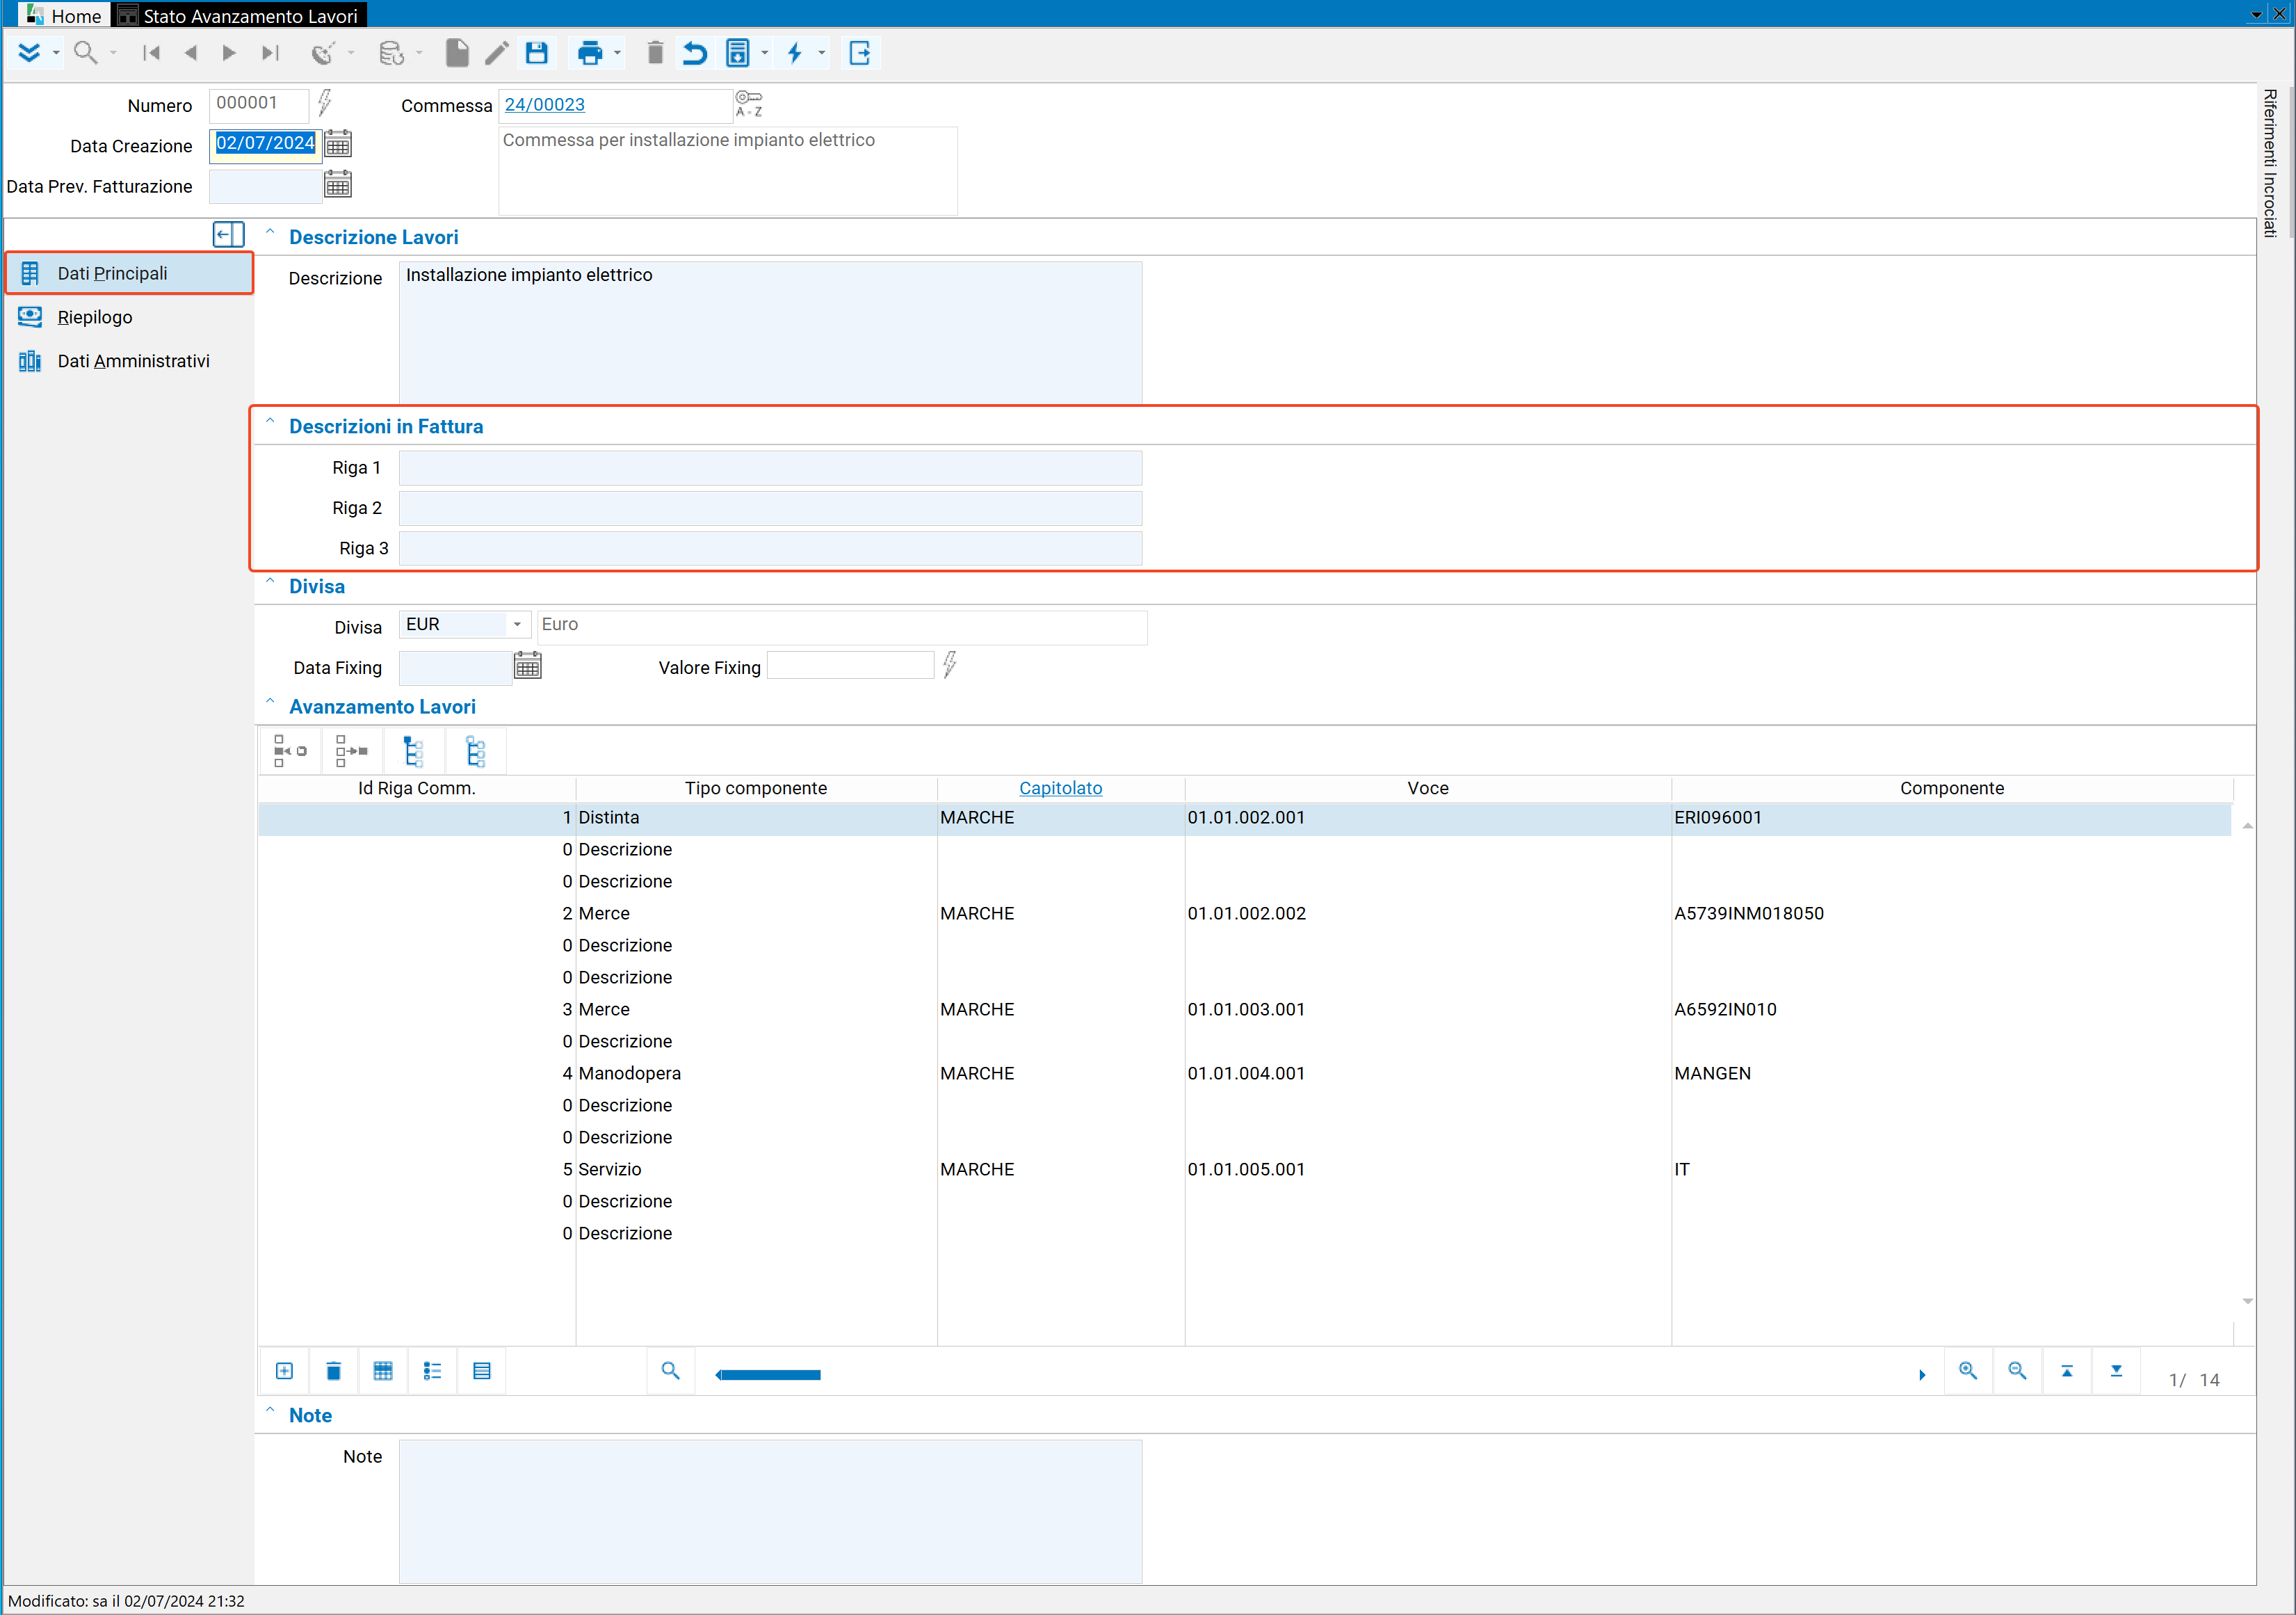Delete the selected grid row
The image size is (2296, 1615).
(334, 1371)
